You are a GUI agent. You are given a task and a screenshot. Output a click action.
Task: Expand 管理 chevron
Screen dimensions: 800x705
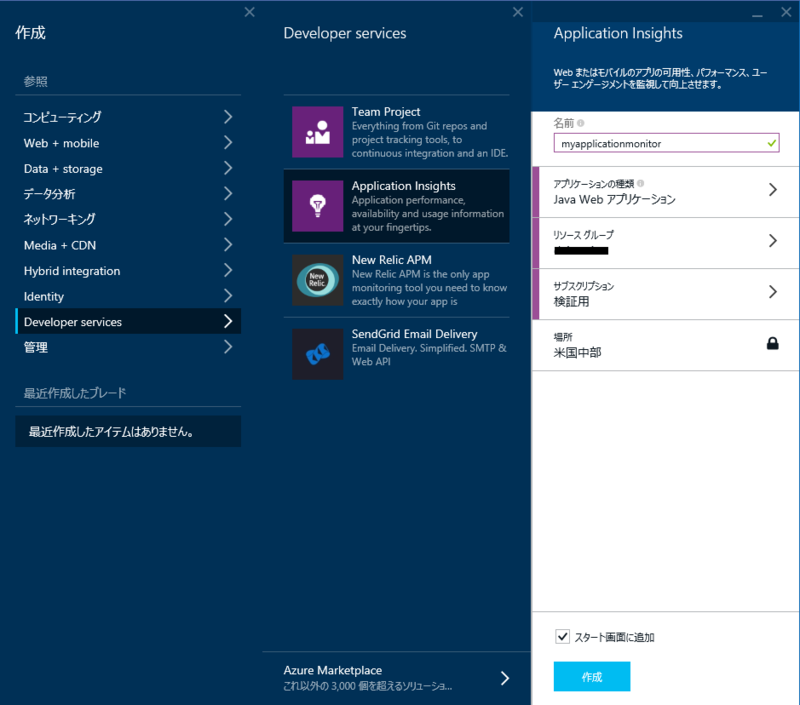coord(228,347)
